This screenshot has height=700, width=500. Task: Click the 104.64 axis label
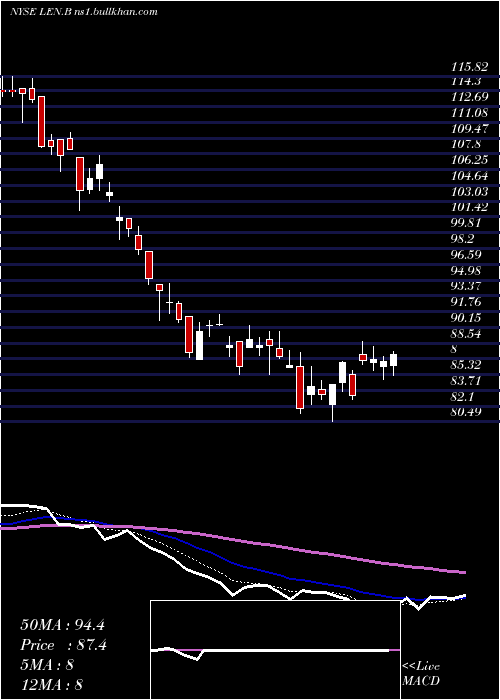pyautogui.click(x=469, y=175)
